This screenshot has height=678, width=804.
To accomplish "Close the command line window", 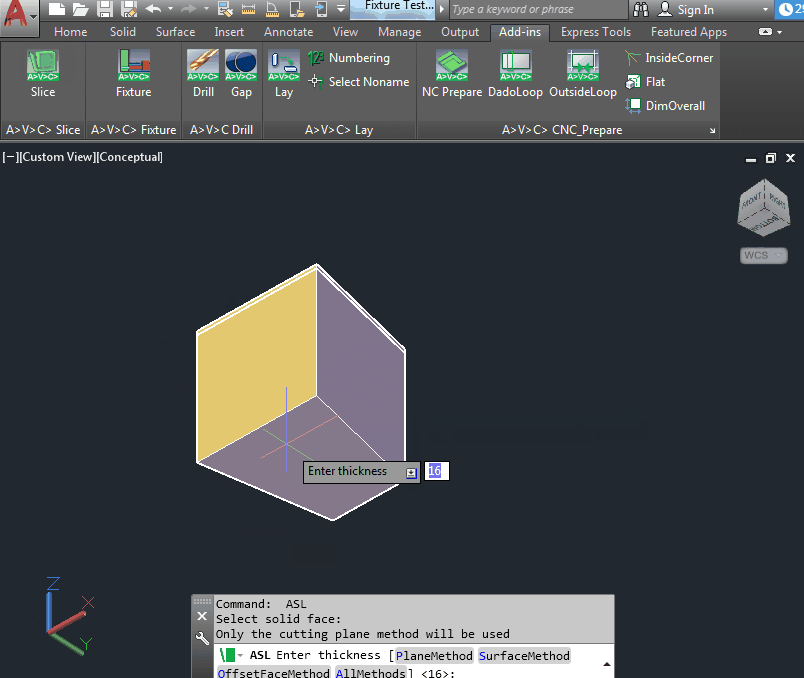I will coord(202,616).
